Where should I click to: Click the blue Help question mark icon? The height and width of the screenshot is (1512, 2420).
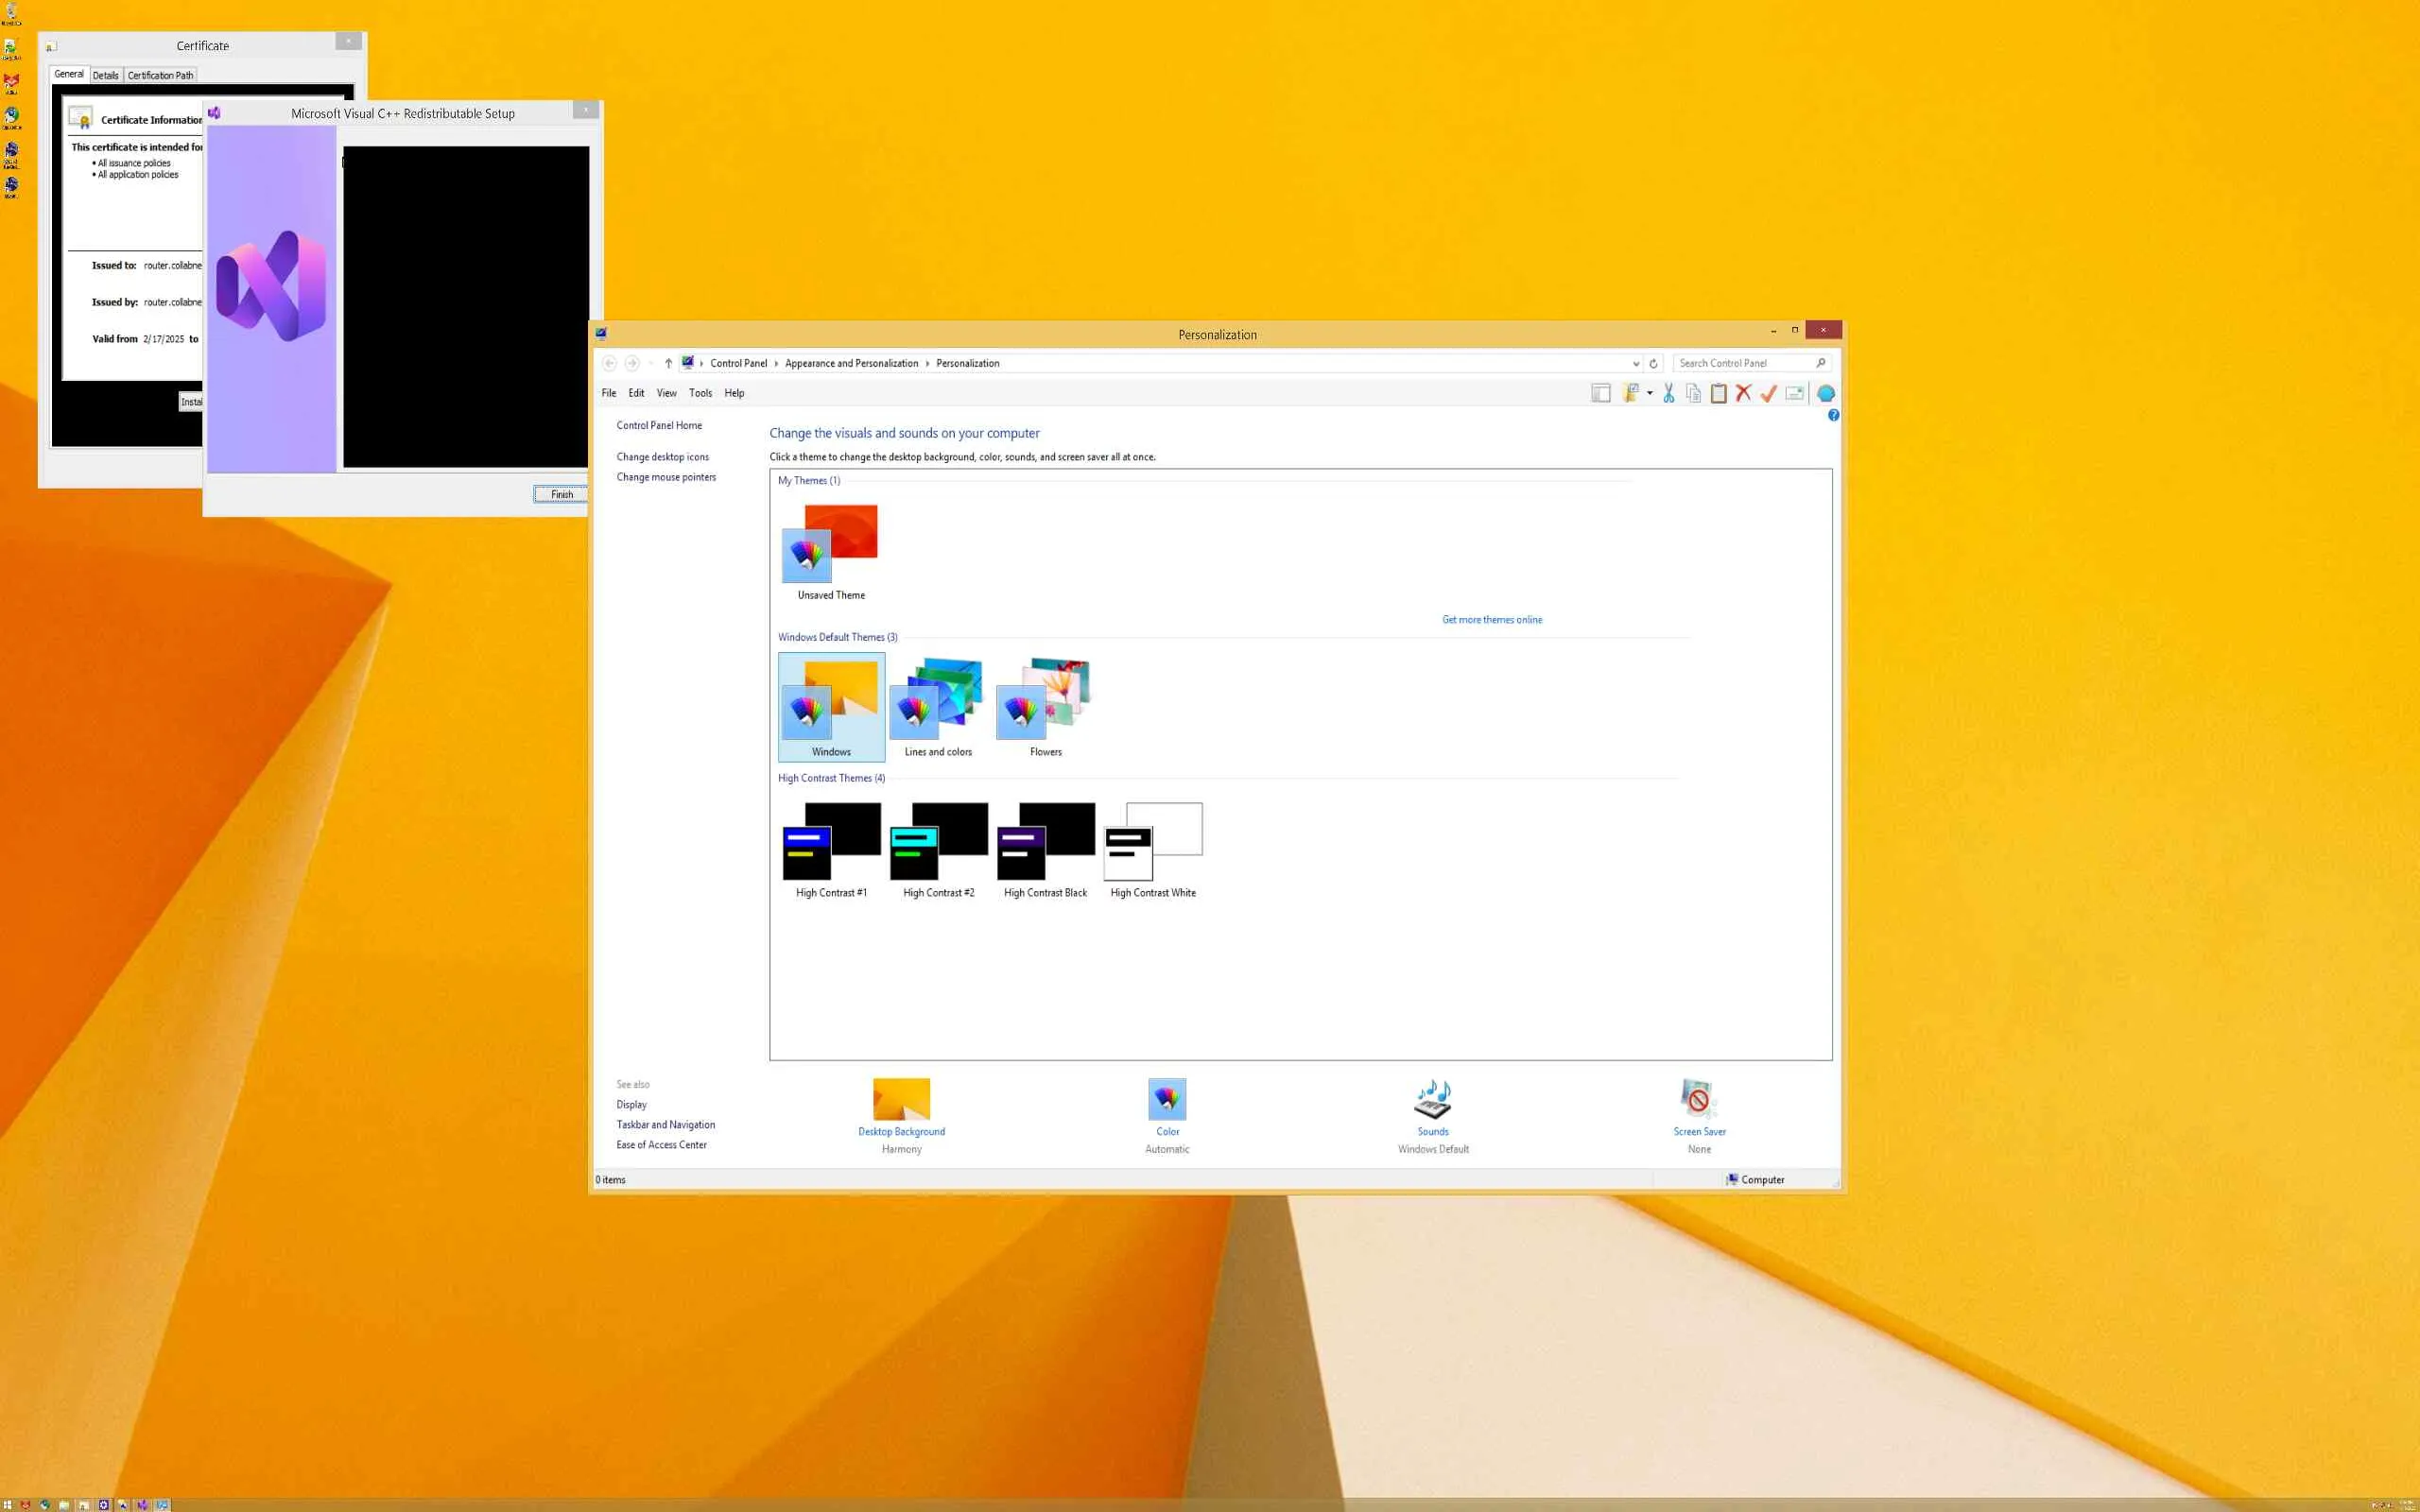tap(1833, 415)
